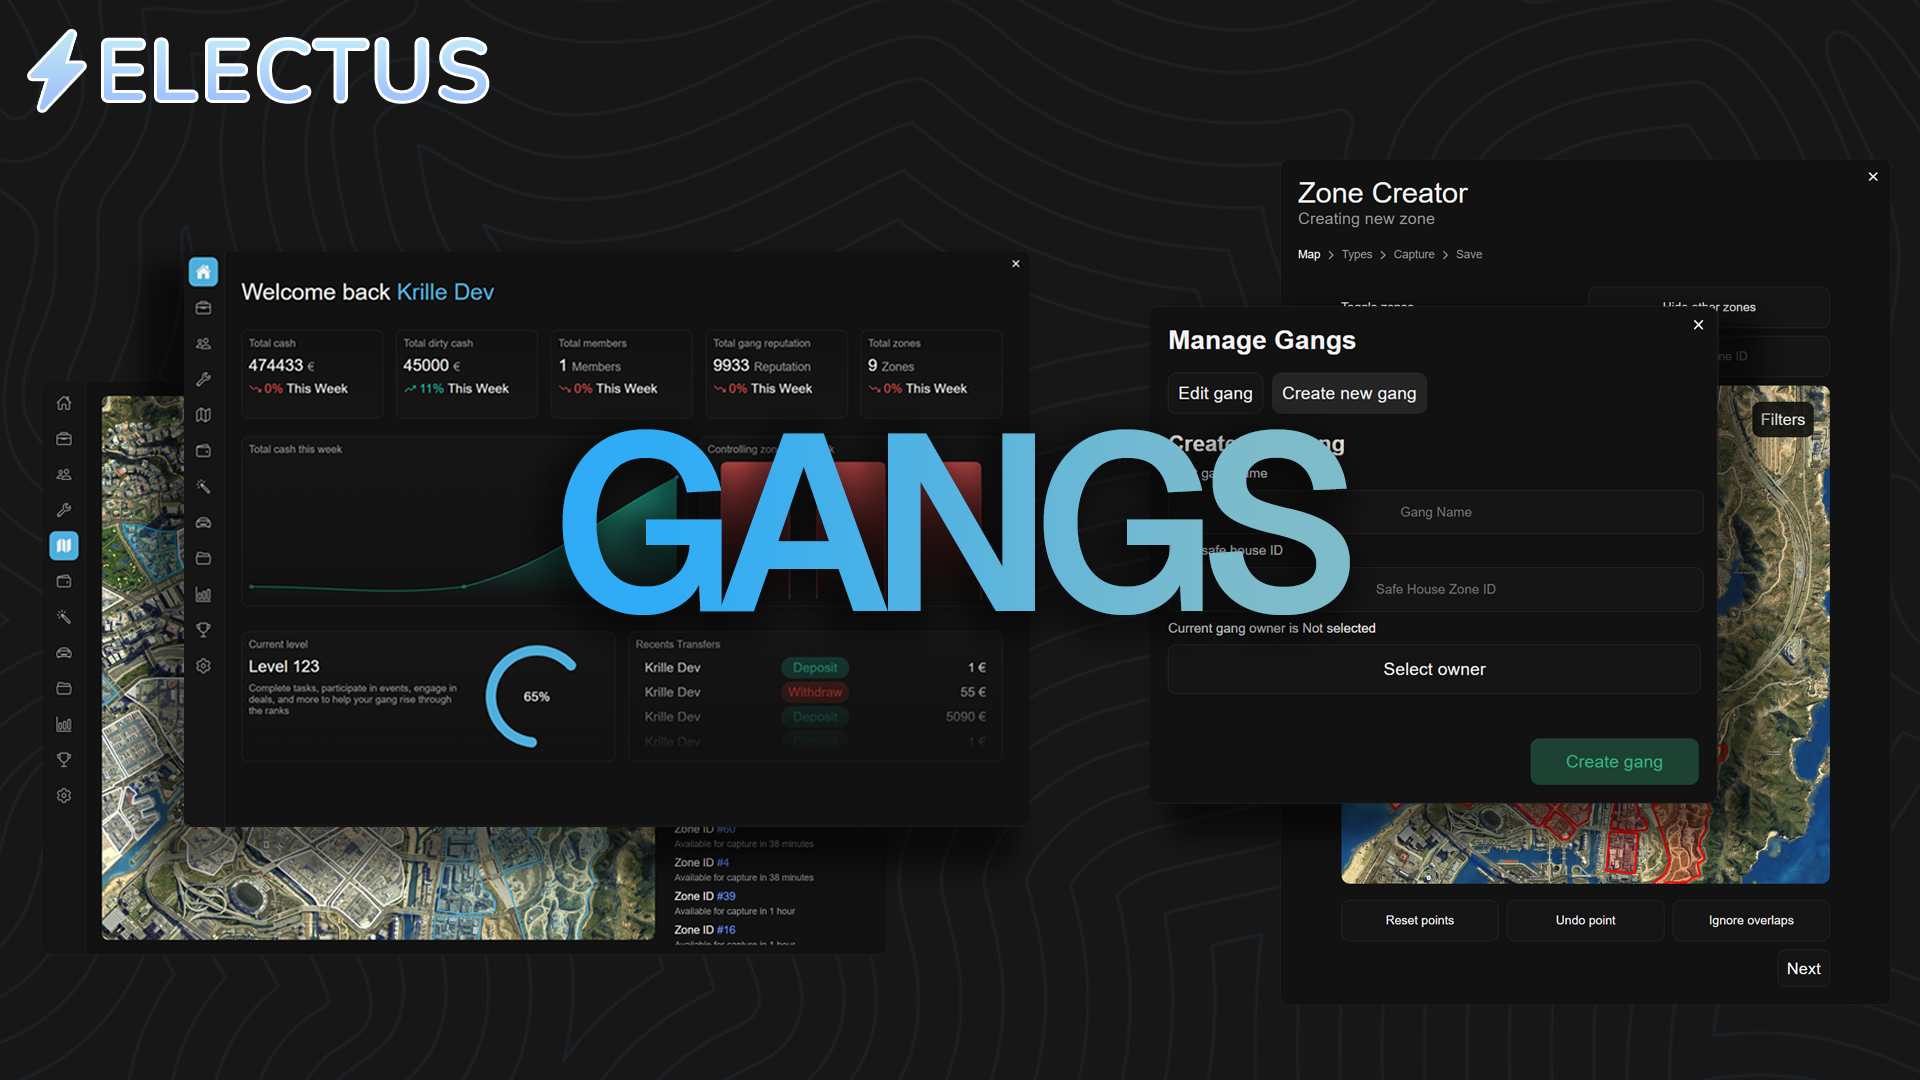Click Select owner in Manage Gangs
This screenshot has height=1080, width=1920.
[1434, 669]
